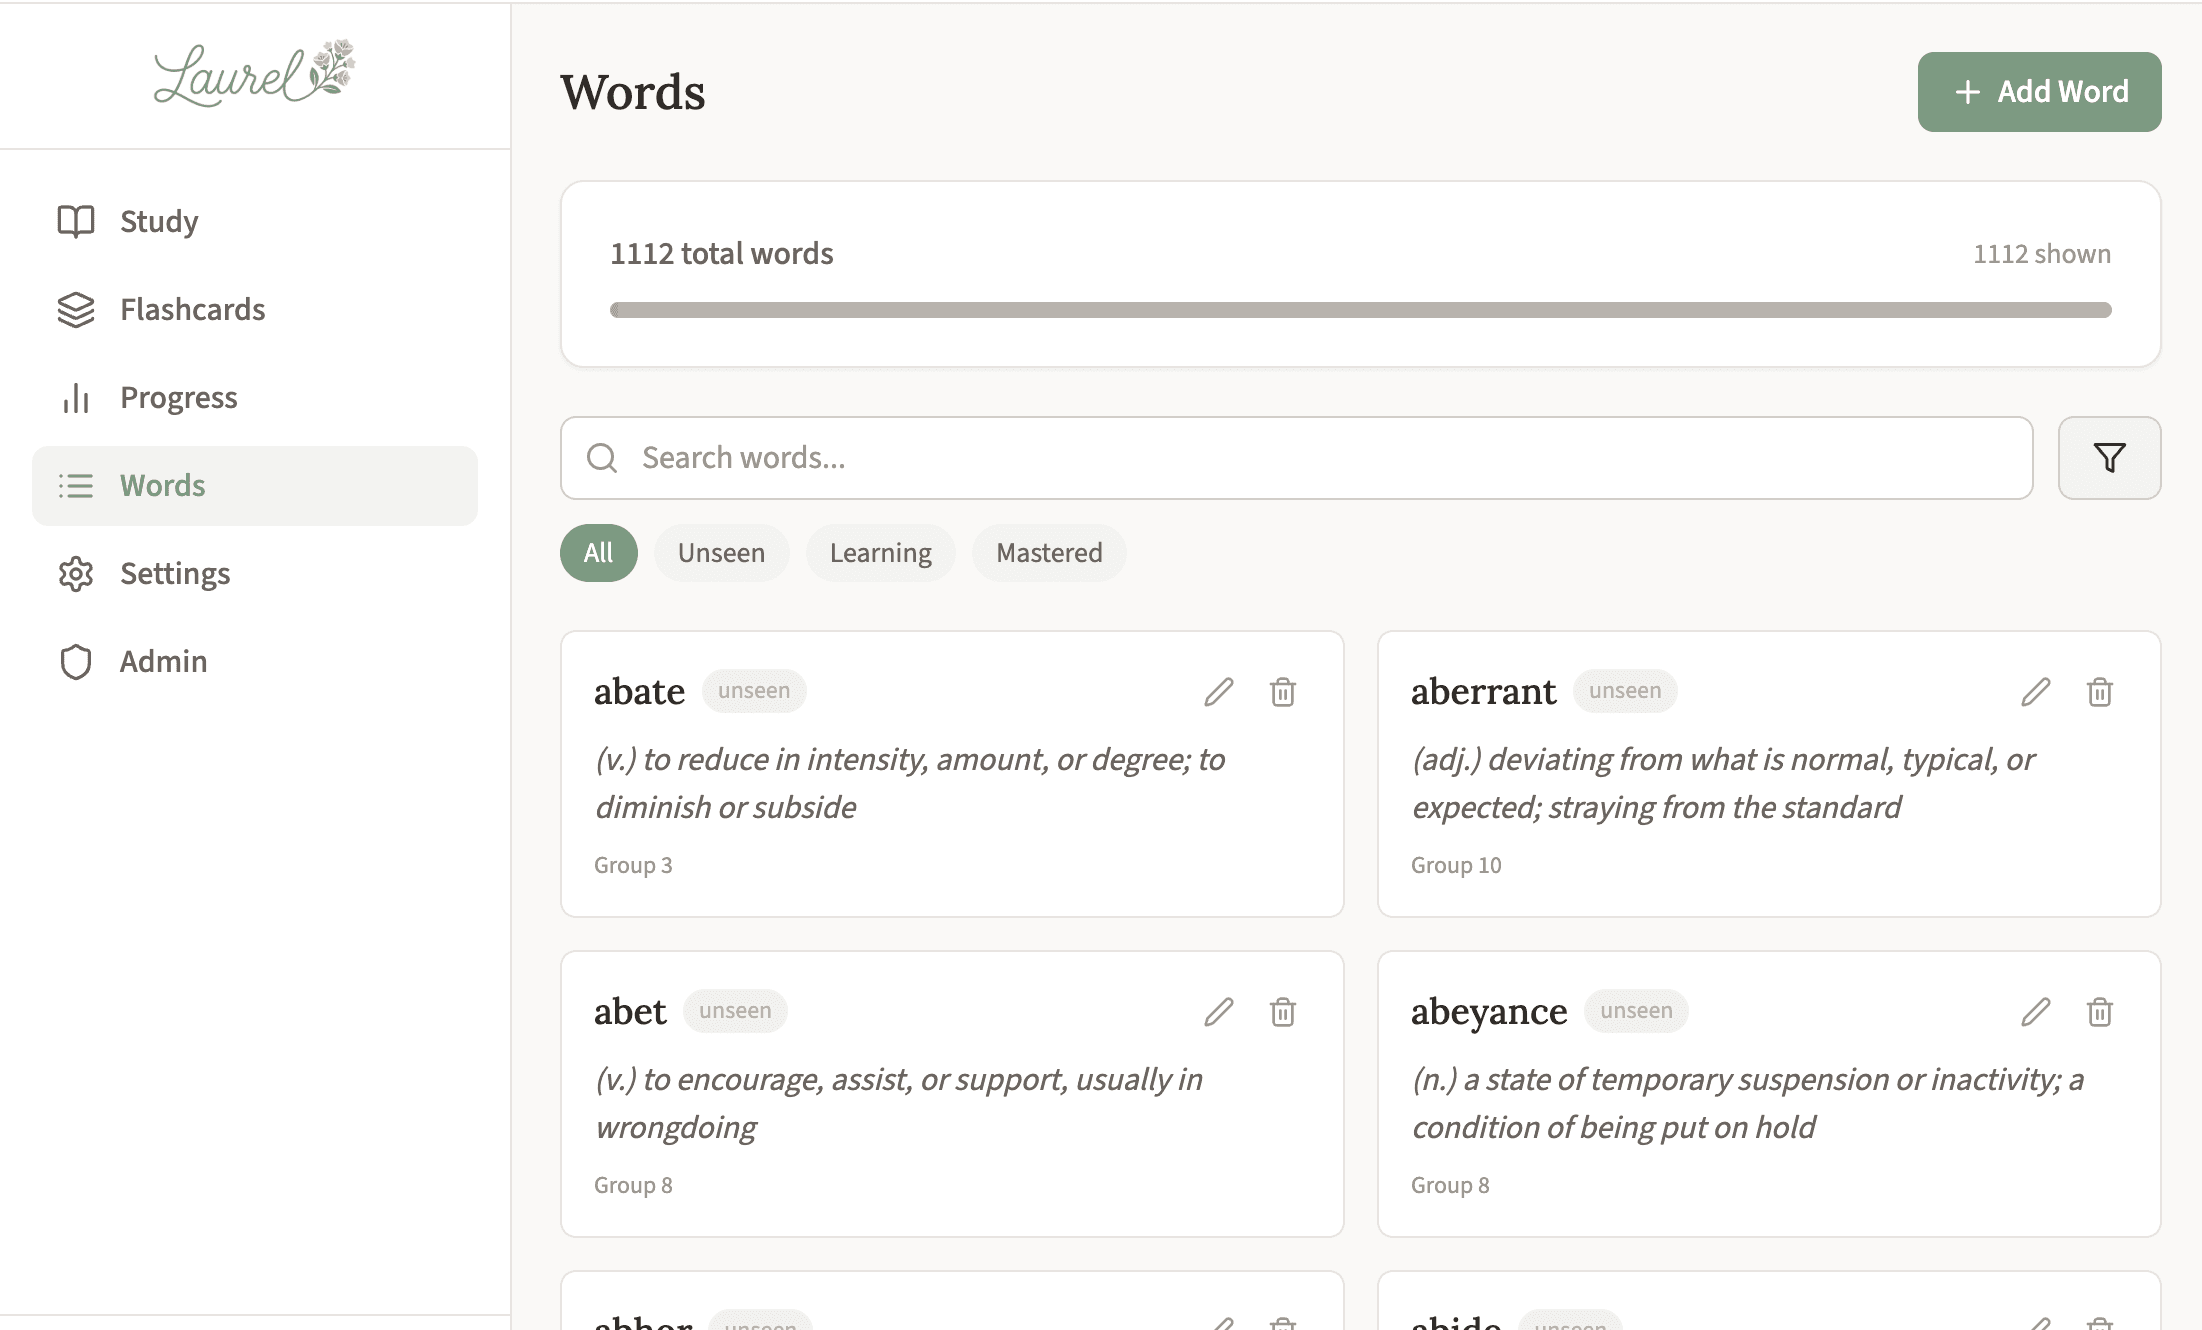
Task: Click trash icon on abet card
Action: (x=1282, y=1012)
